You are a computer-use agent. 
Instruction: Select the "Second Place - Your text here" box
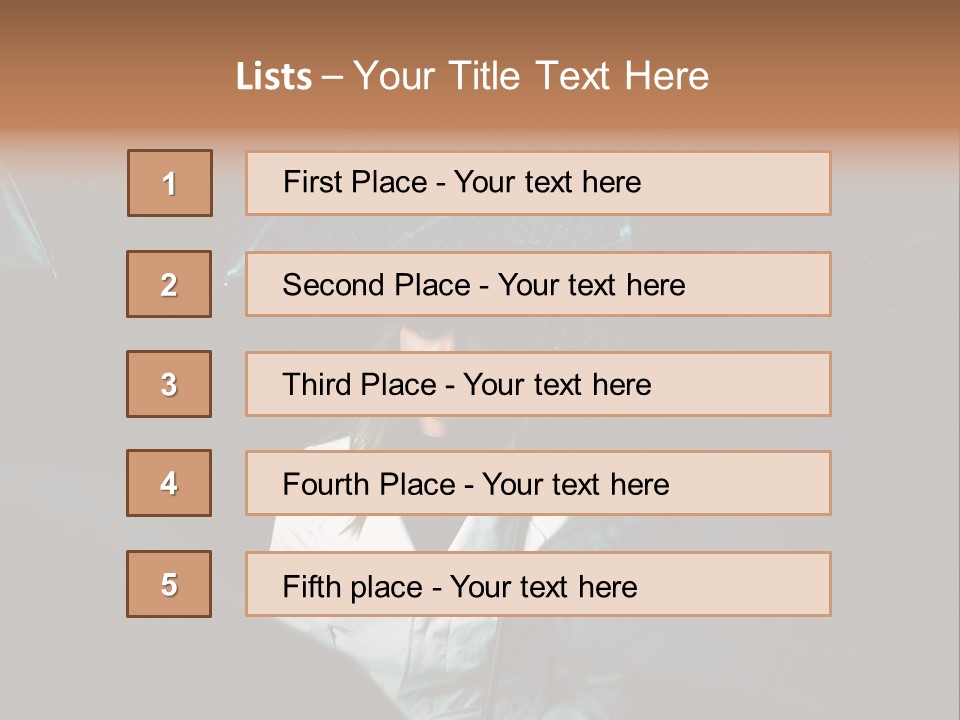point(538,284)
